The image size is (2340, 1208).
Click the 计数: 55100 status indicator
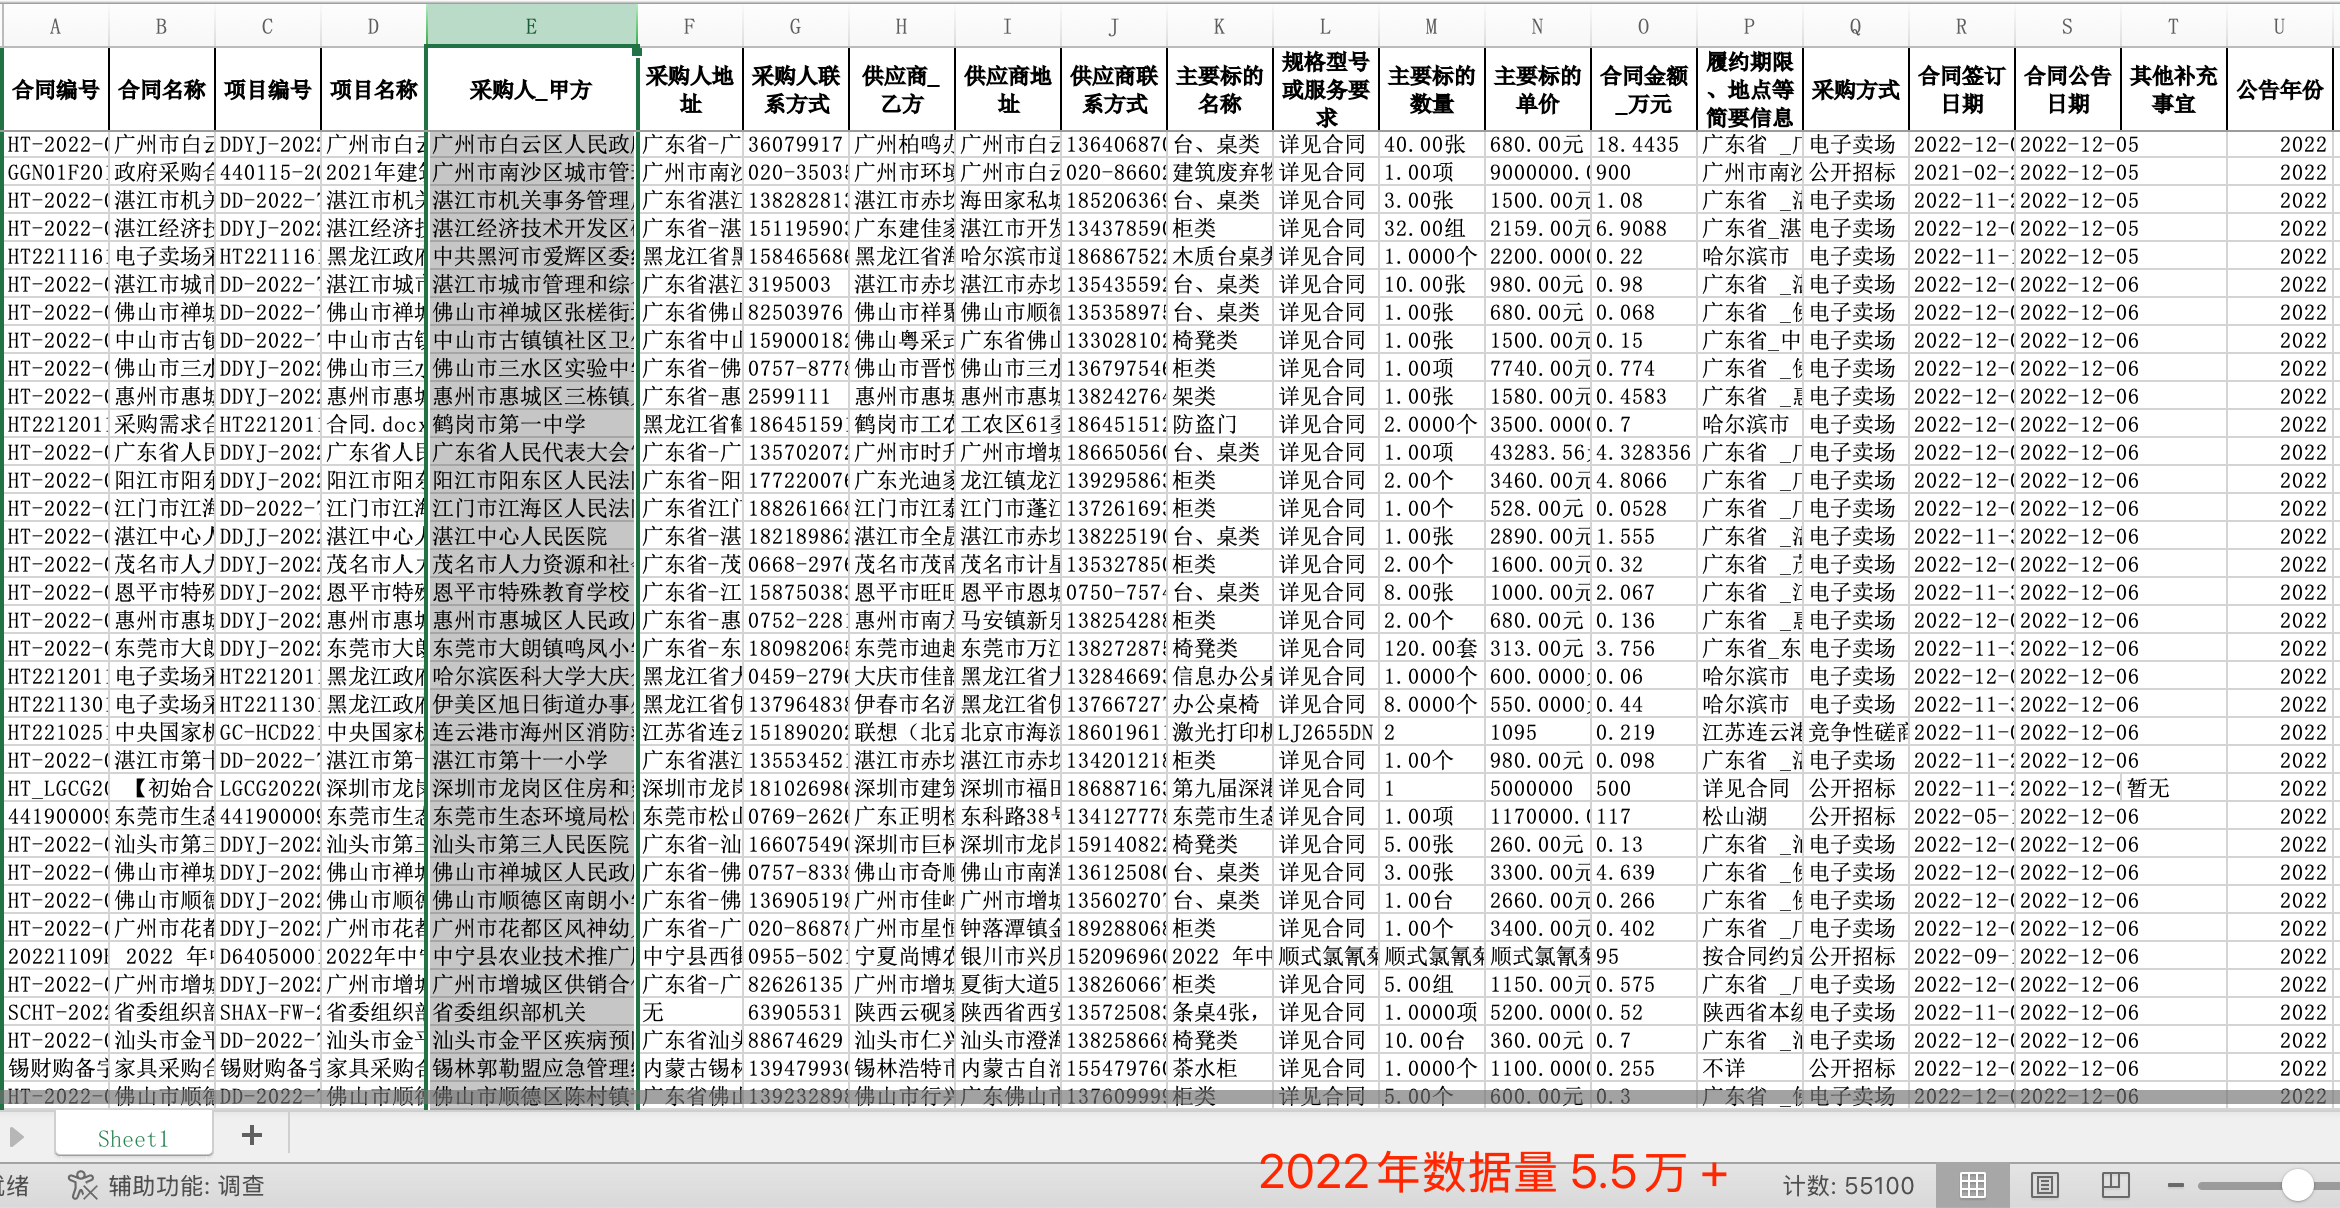pos(1848,1186)
